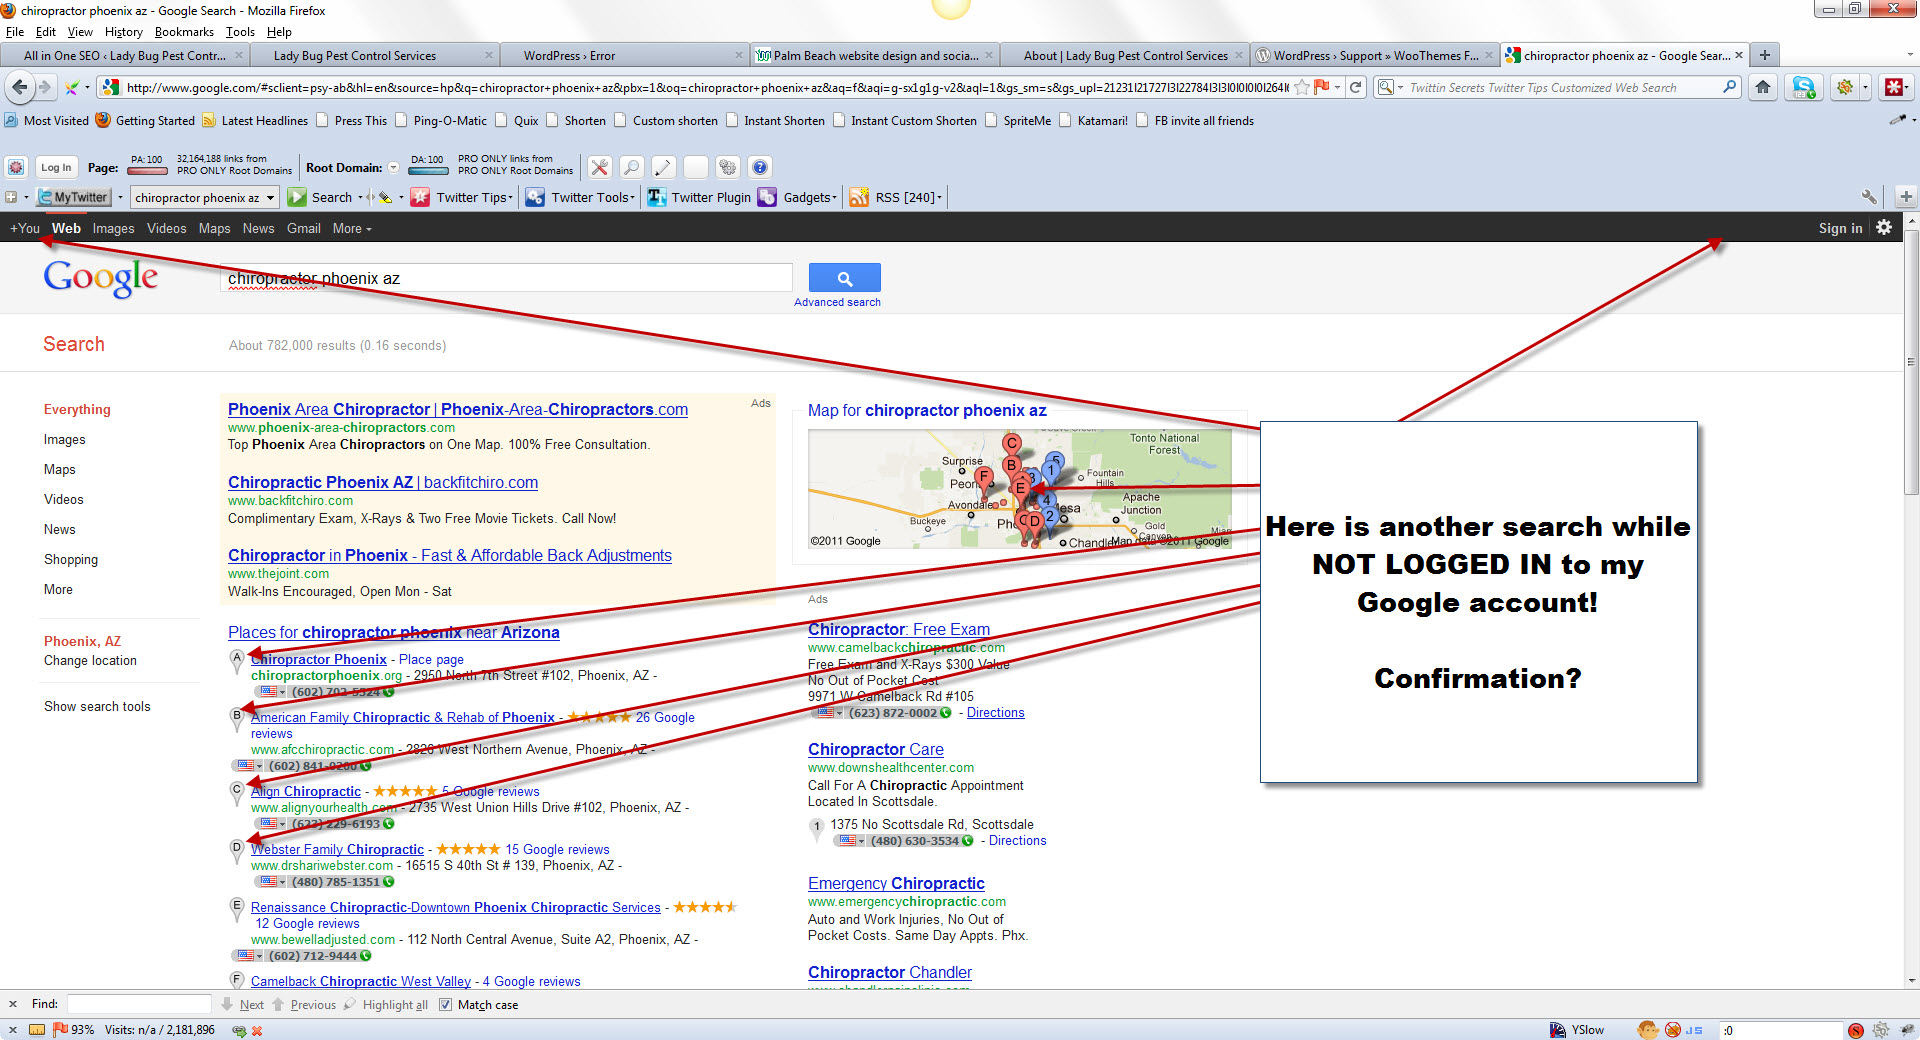The image size is (1920, 1040).
Task: Click Show search tools
Action: tap(97, 706)
